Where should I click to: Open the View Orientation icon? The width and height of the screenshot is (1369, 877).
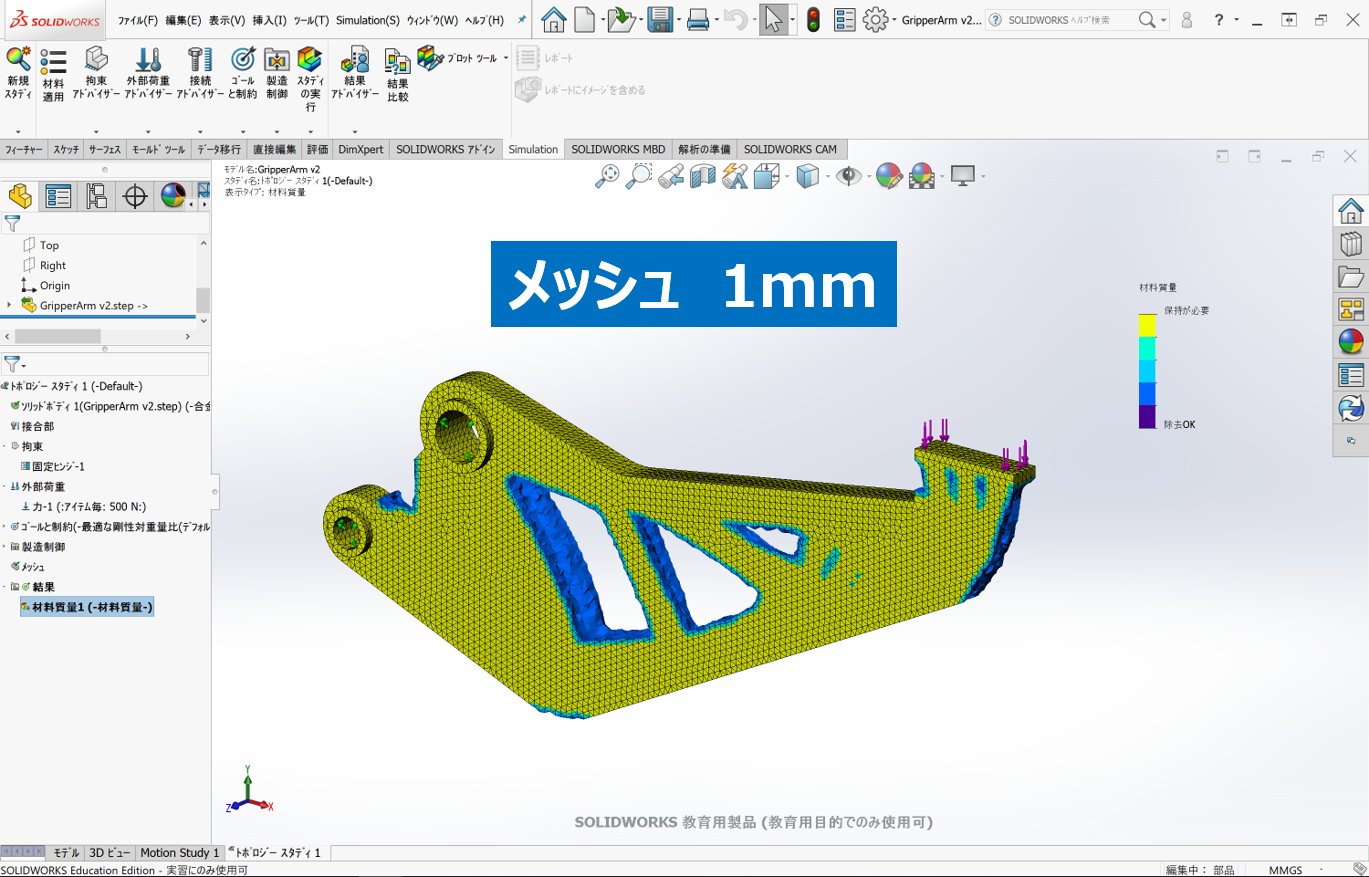point(767,176)
